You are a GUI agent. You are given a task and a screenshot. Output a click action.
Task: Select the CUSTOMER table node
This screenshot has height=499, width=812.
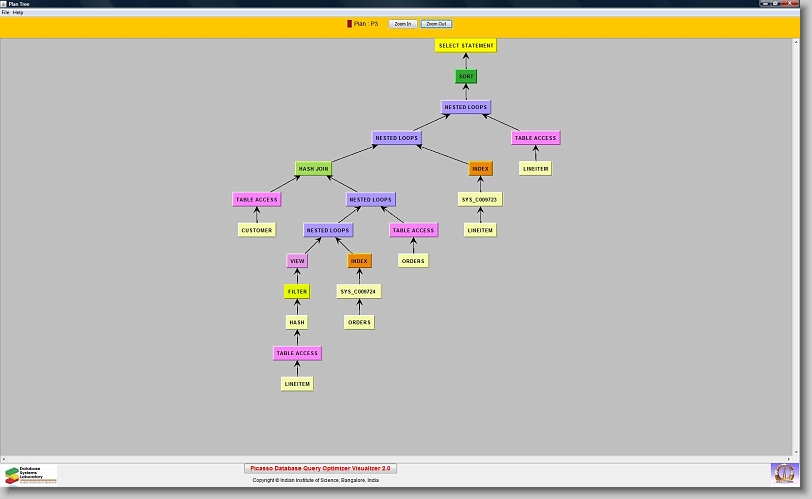click(257, 230)
